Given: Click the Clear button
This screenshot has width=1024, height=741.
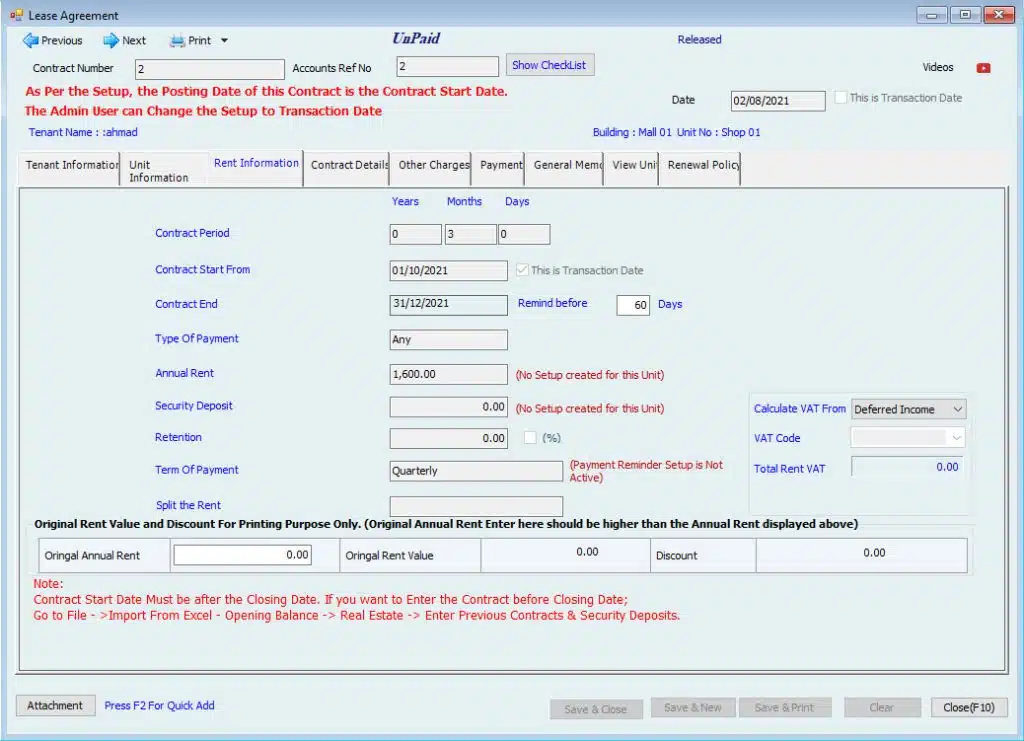Looking at the screenshot, I should [x=882, y=708].
